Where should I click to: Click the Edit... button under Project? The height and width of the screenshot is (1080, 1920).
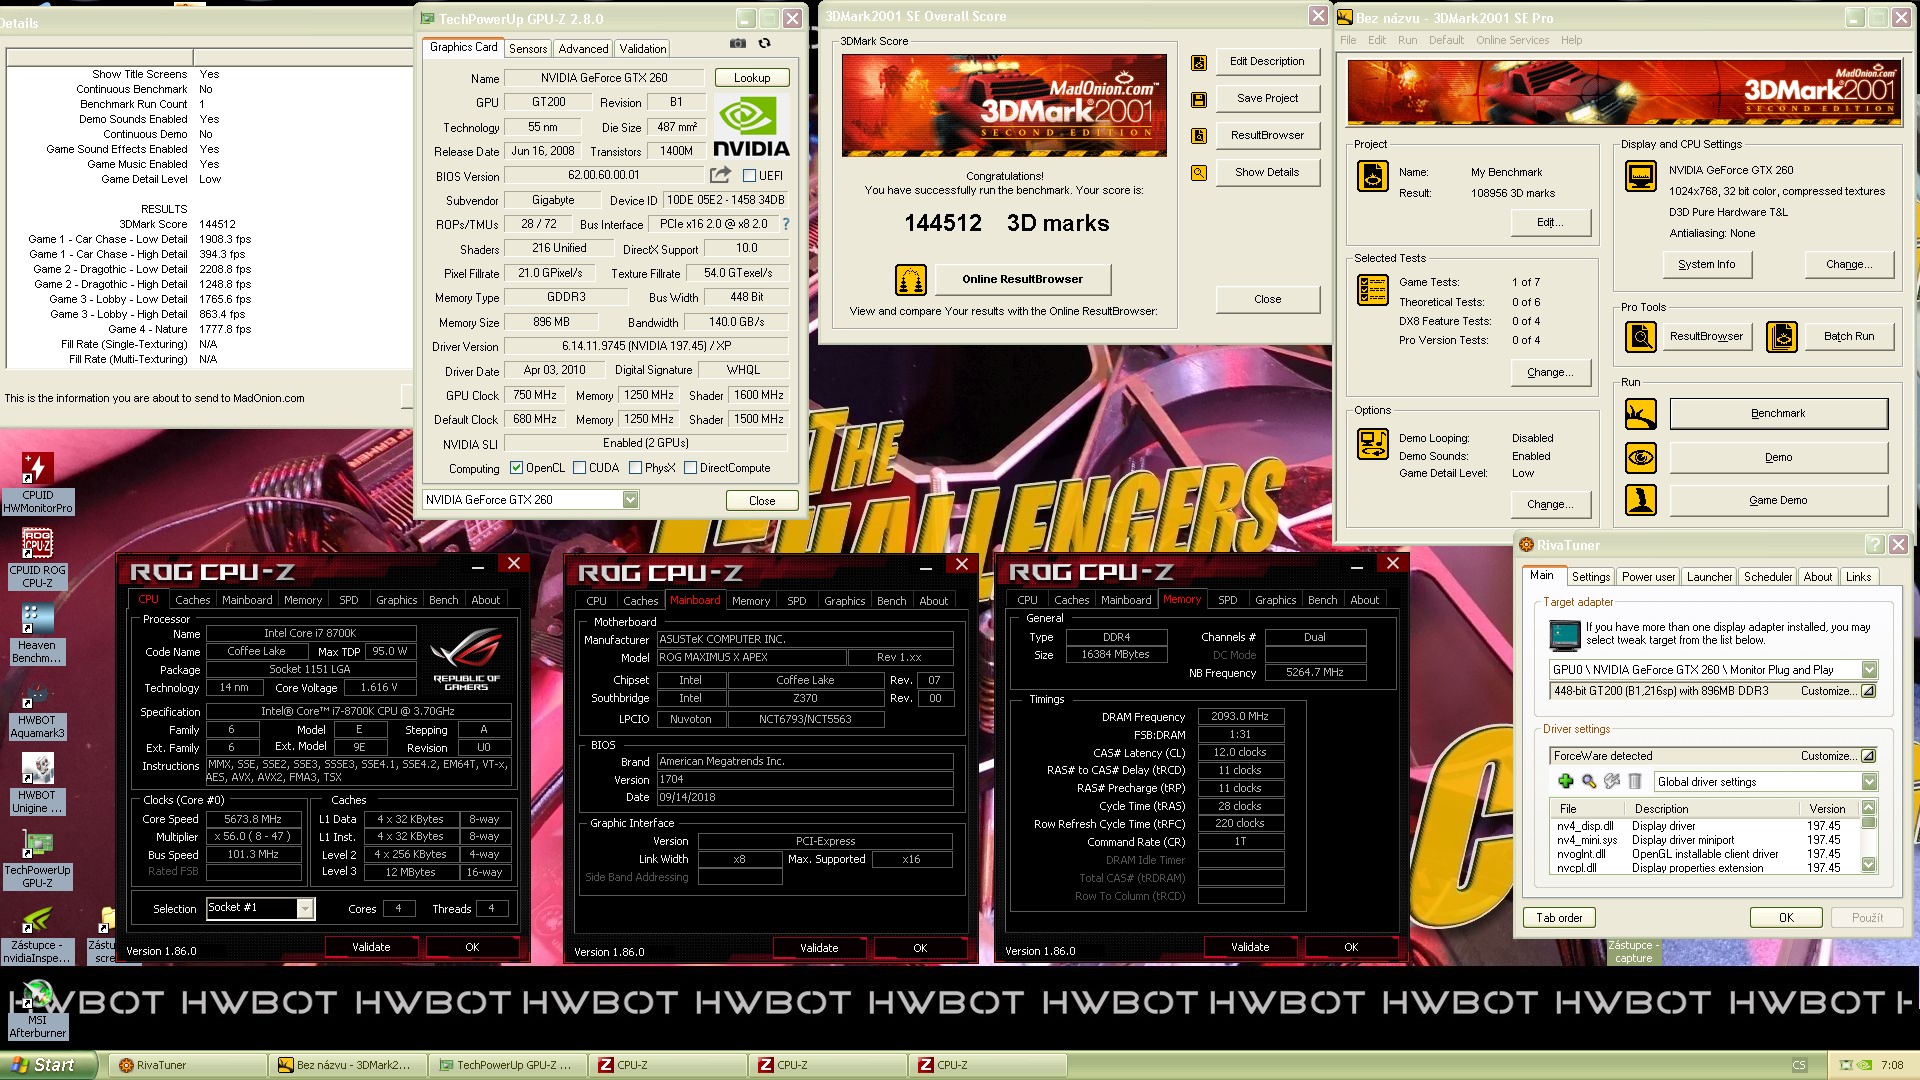click(x=1549, y=223)
